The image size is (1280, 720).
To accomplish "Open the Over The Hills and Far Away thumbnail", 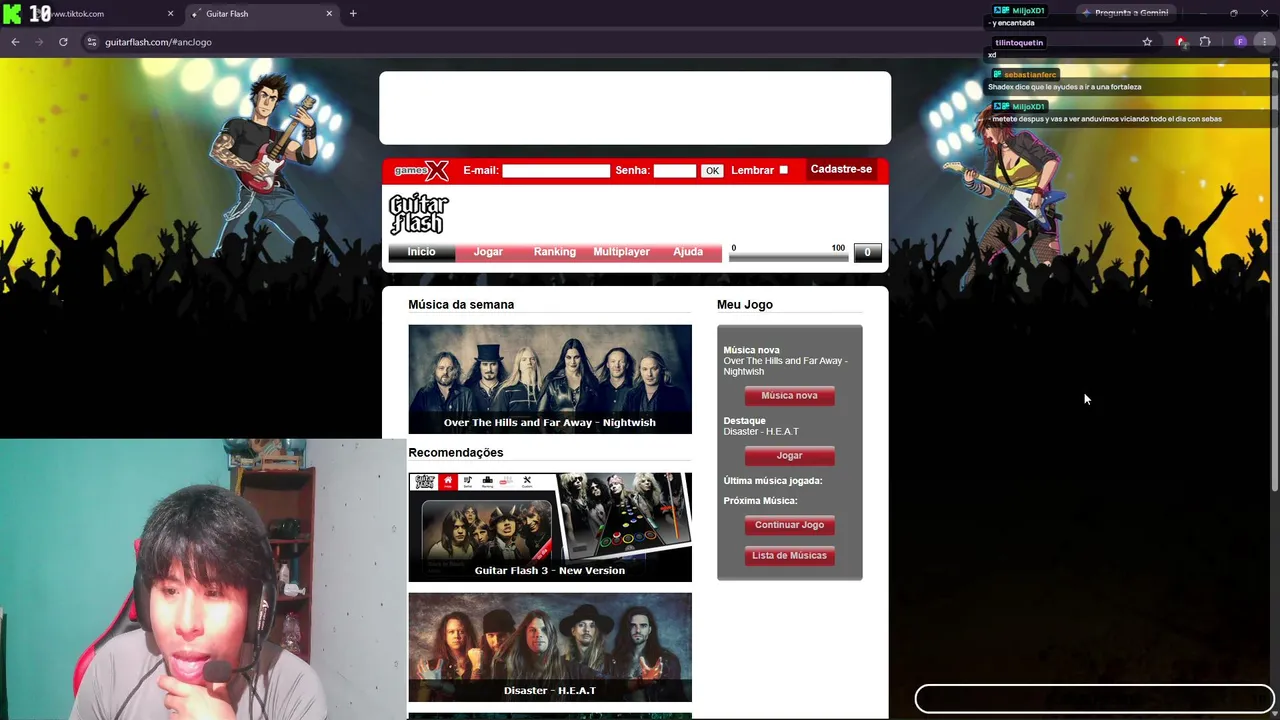I will (x=550, y=379).
